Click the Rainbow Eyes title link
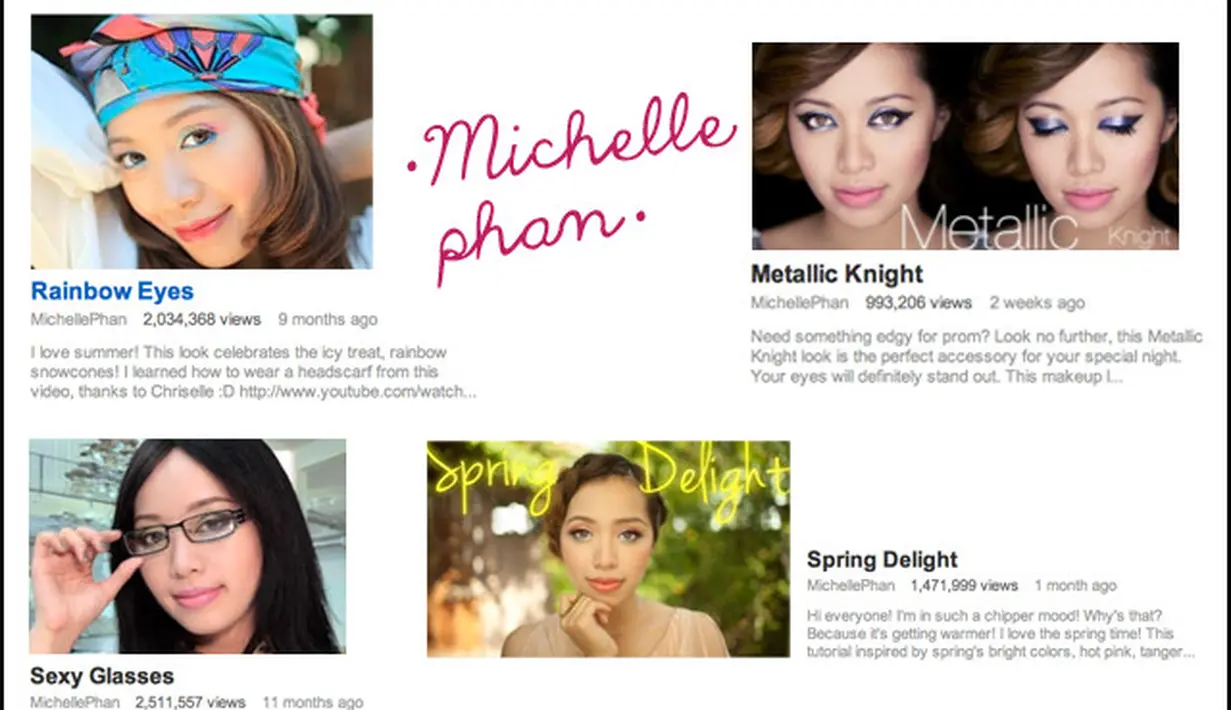 [x=112, y=292]
